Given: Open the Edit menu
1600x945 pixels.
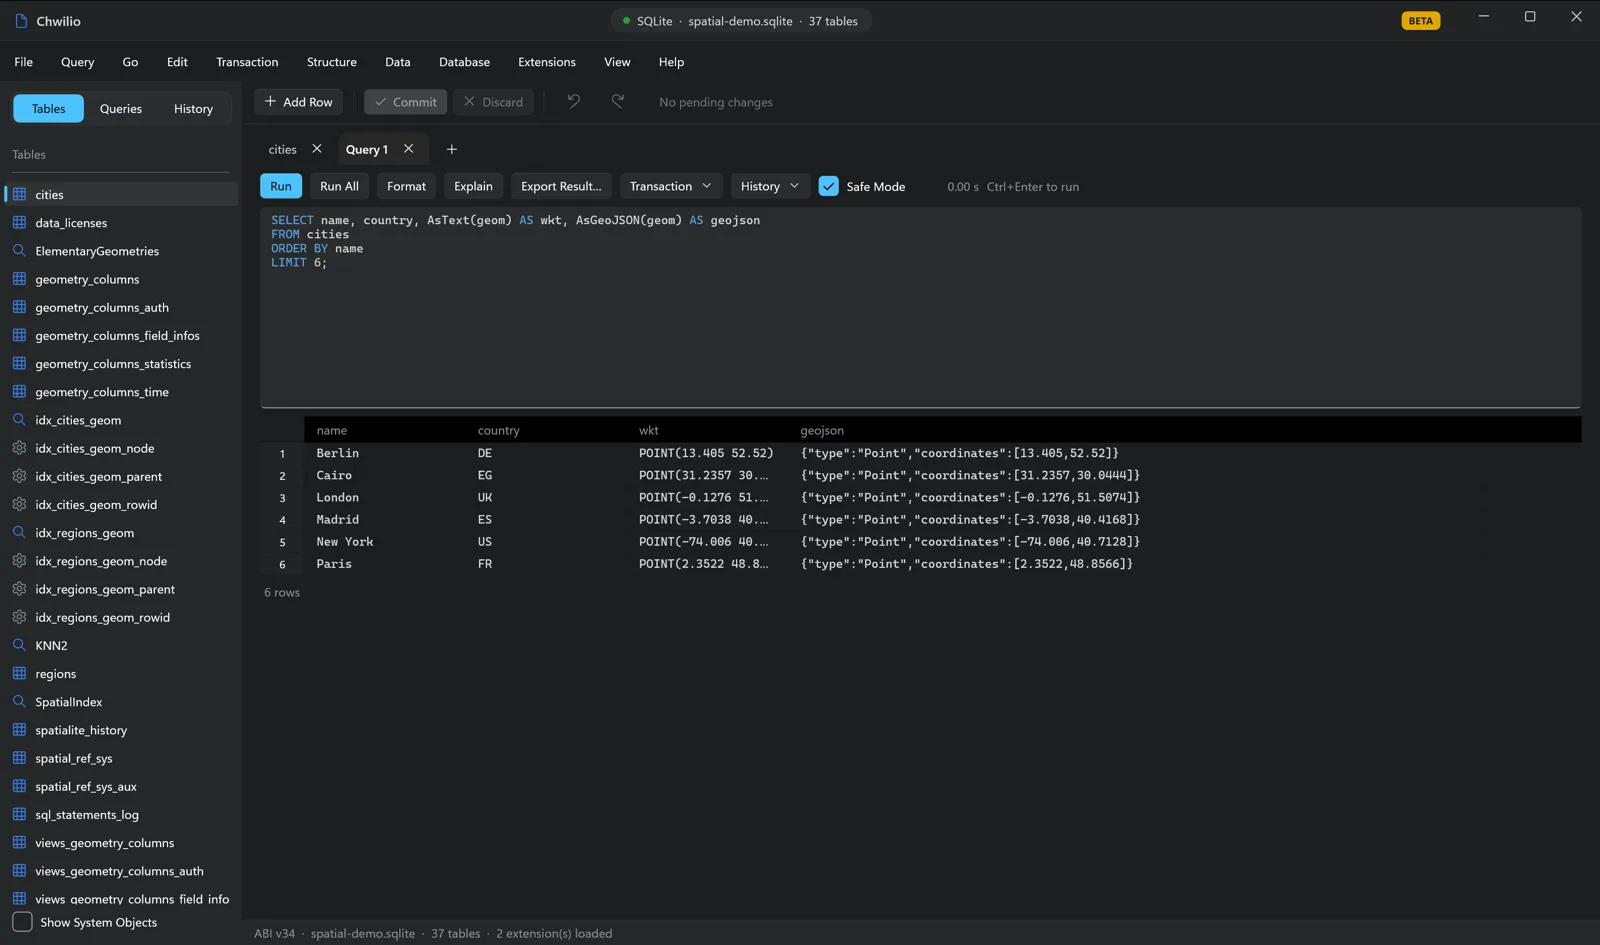Looking at the screenshot, I should click(177, 62).
